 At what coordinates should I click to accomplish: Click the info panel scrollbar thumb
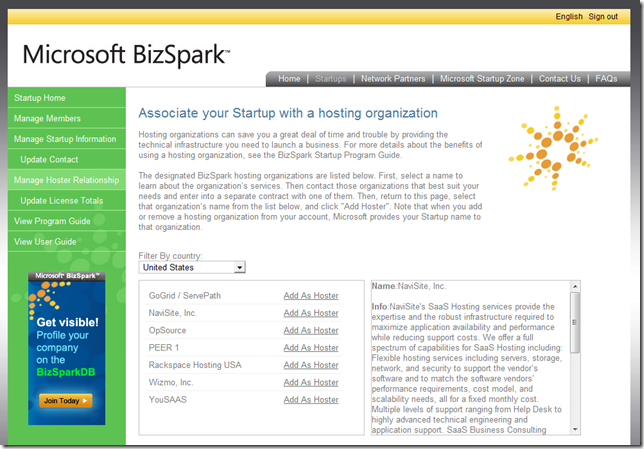(x=575, y=322)
